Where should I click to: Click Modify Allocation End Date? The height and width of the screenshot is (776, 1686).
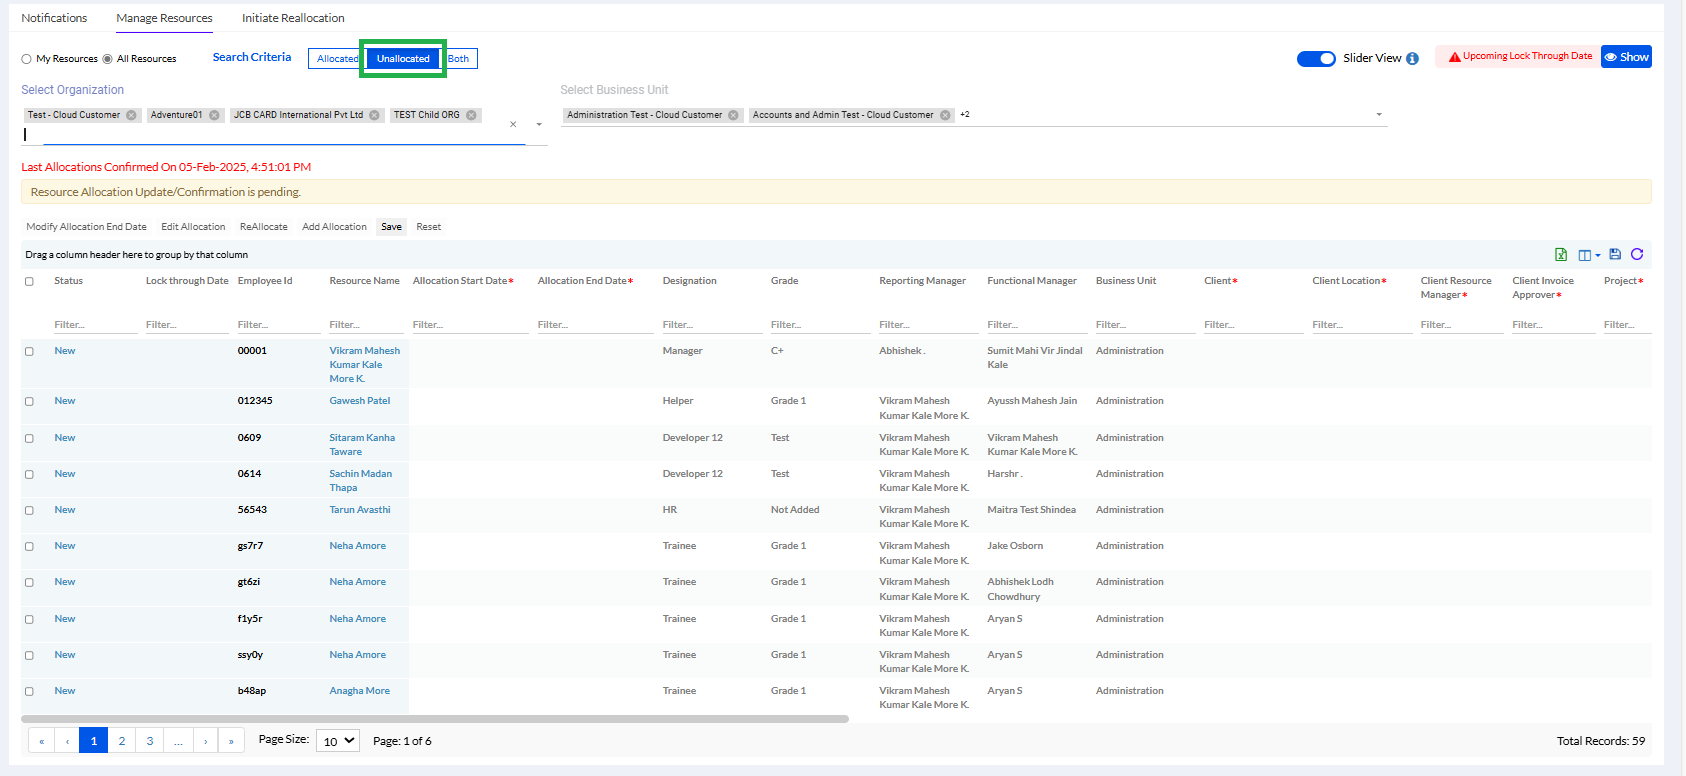click(x=86, y=227)
